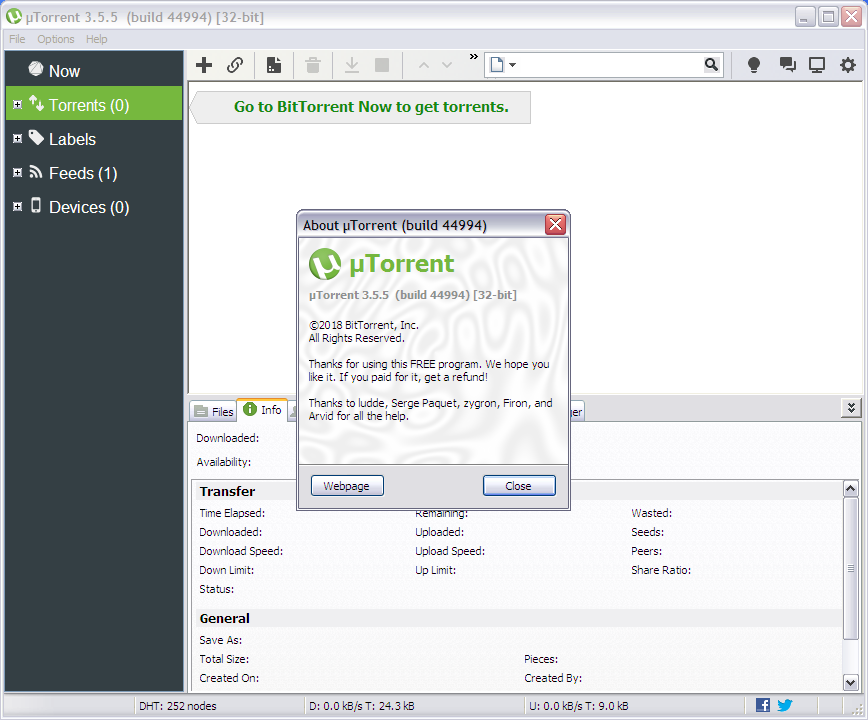Image resolution: width=868 pixels, height=720 pixels.
Task: Click the Transfer section header
Action: pyautogui.click(x=228, y=491)
